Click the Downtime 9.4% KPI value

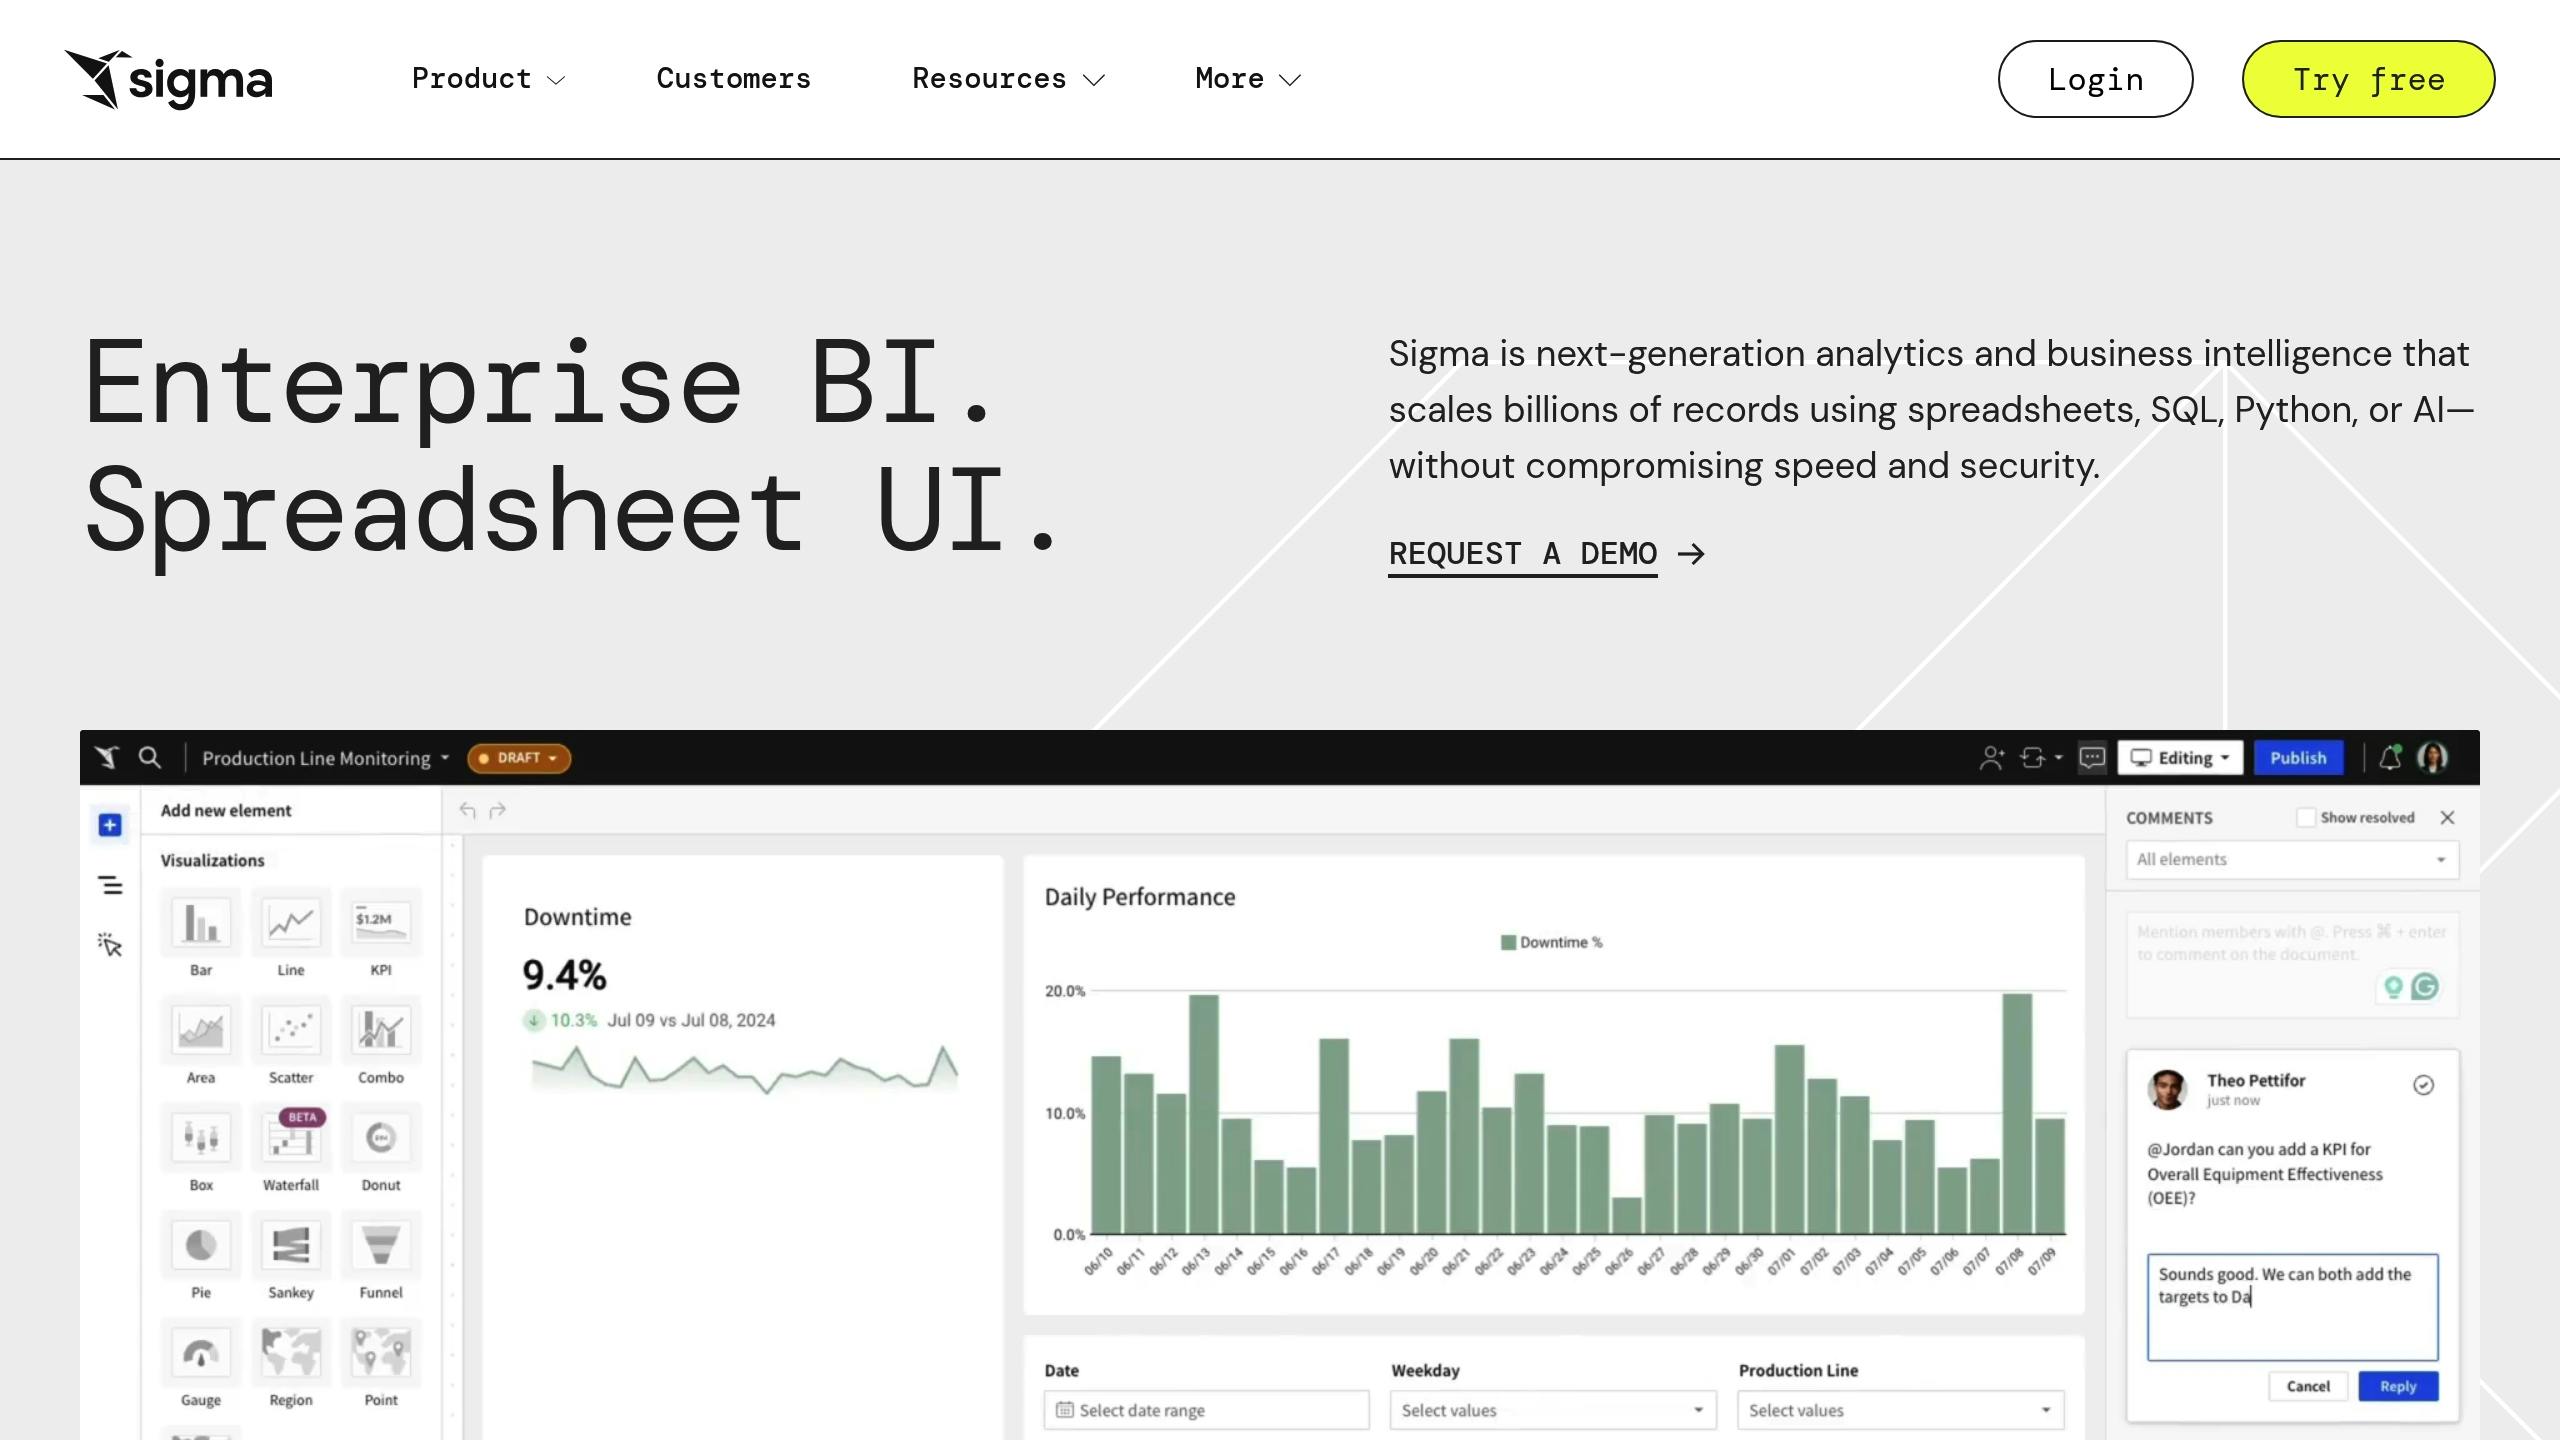pyautogui.click(x=564, y=975)
